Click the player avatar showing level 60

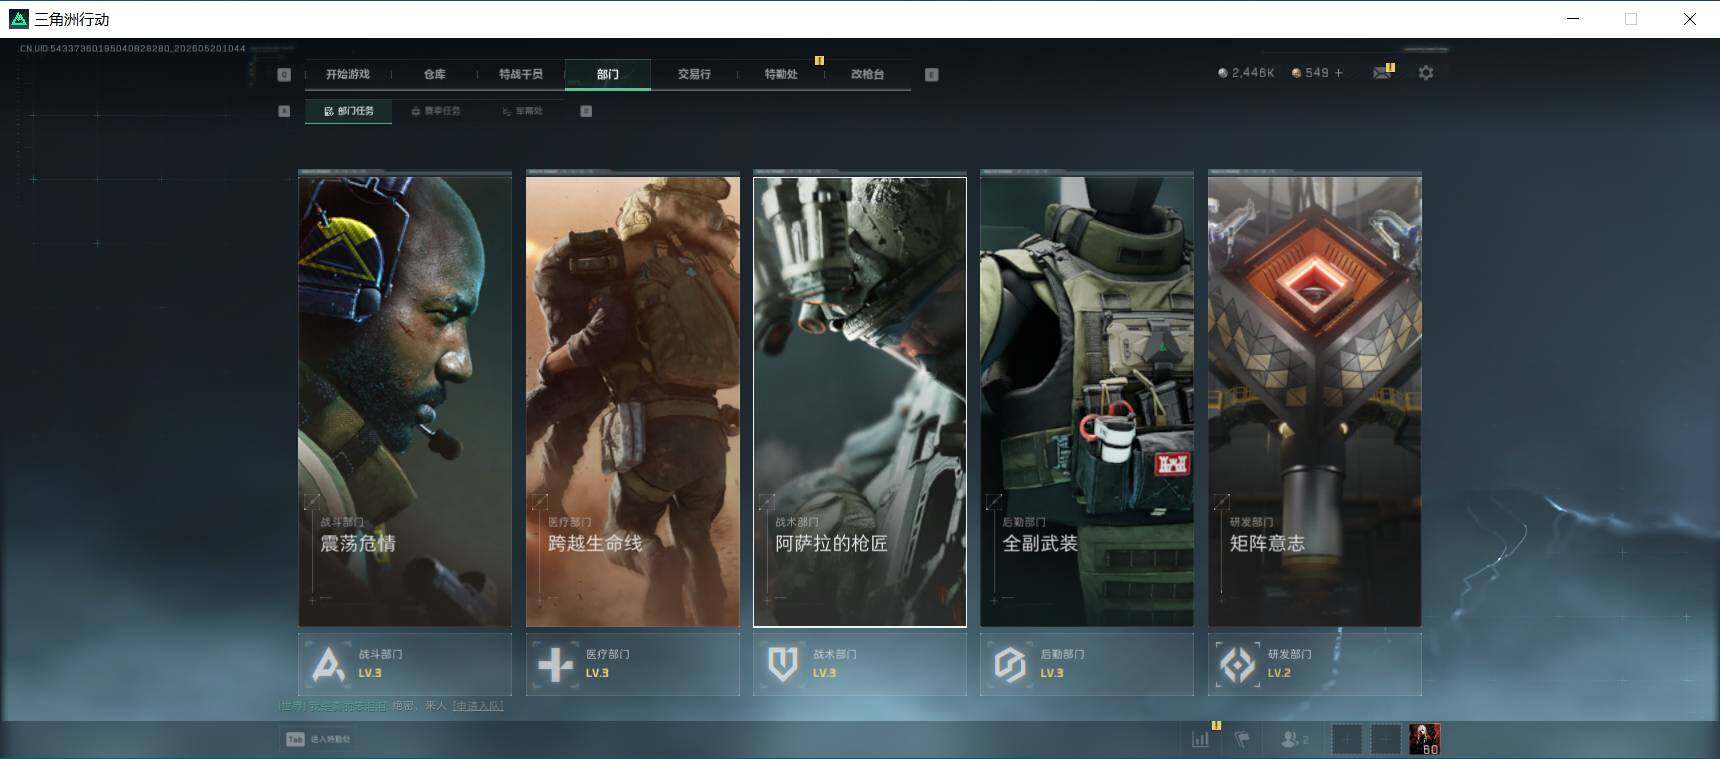(x=1424, y=739)
